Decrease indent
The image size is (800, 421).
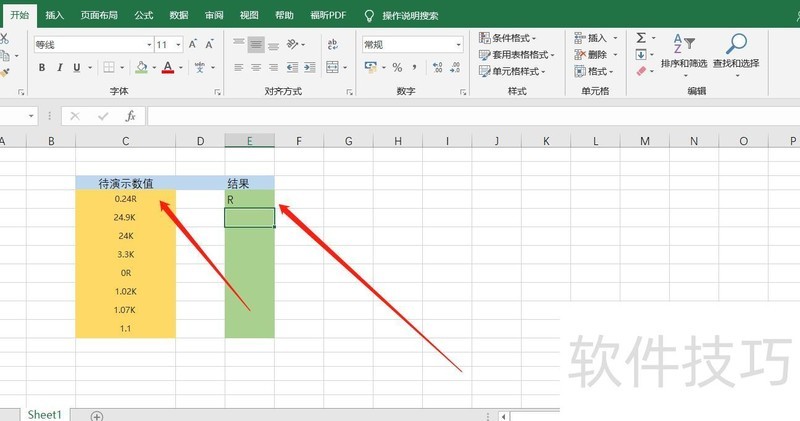tap(292, 67)
